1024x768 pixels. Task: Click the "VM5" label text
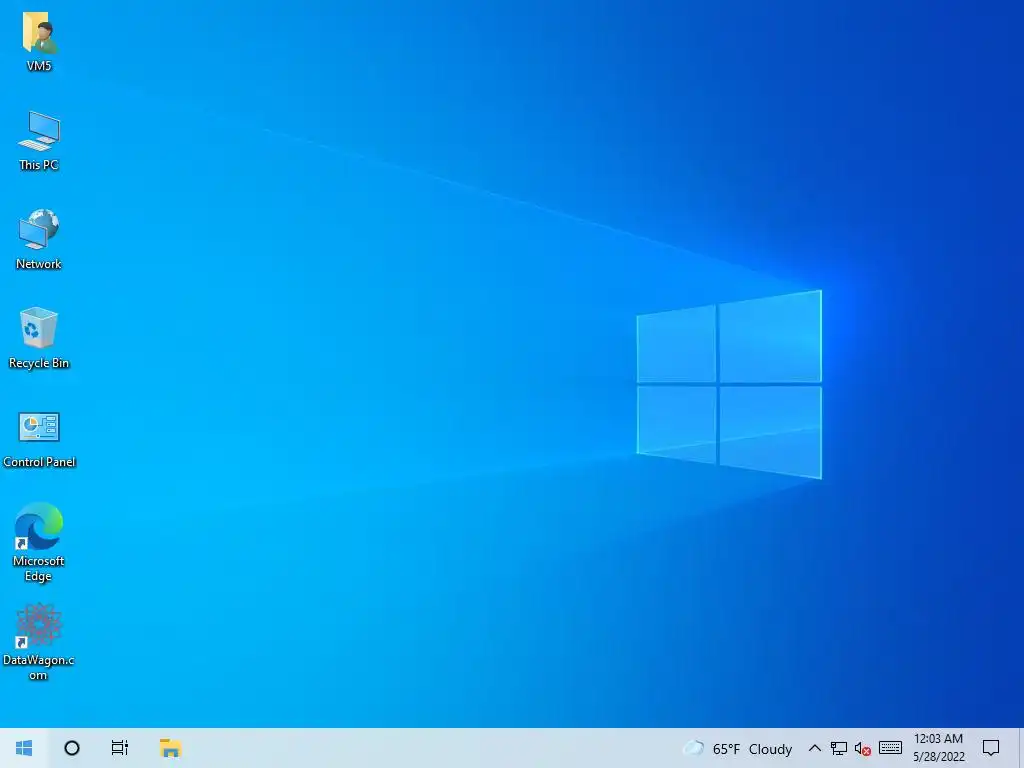(39, 65)
